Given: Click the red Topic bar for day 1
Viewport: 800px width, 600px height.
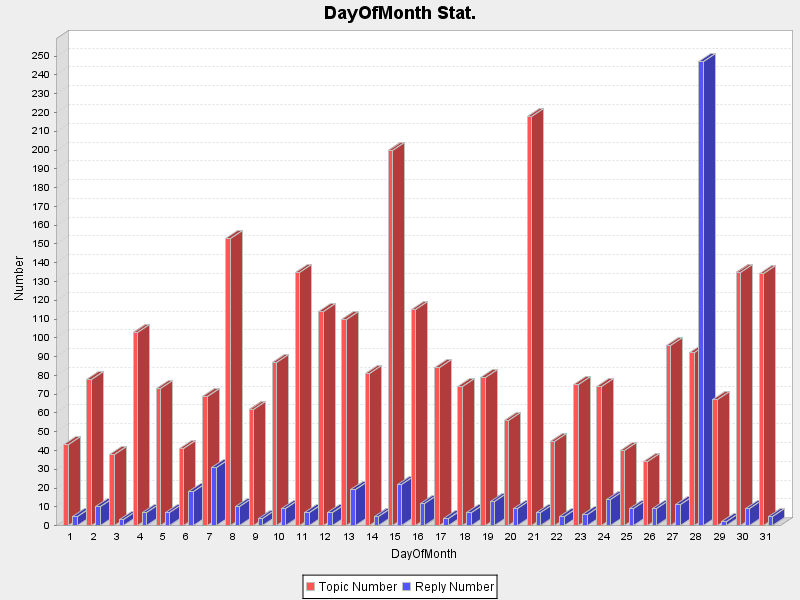Looking at the screenshot, I should click(69, 483).
